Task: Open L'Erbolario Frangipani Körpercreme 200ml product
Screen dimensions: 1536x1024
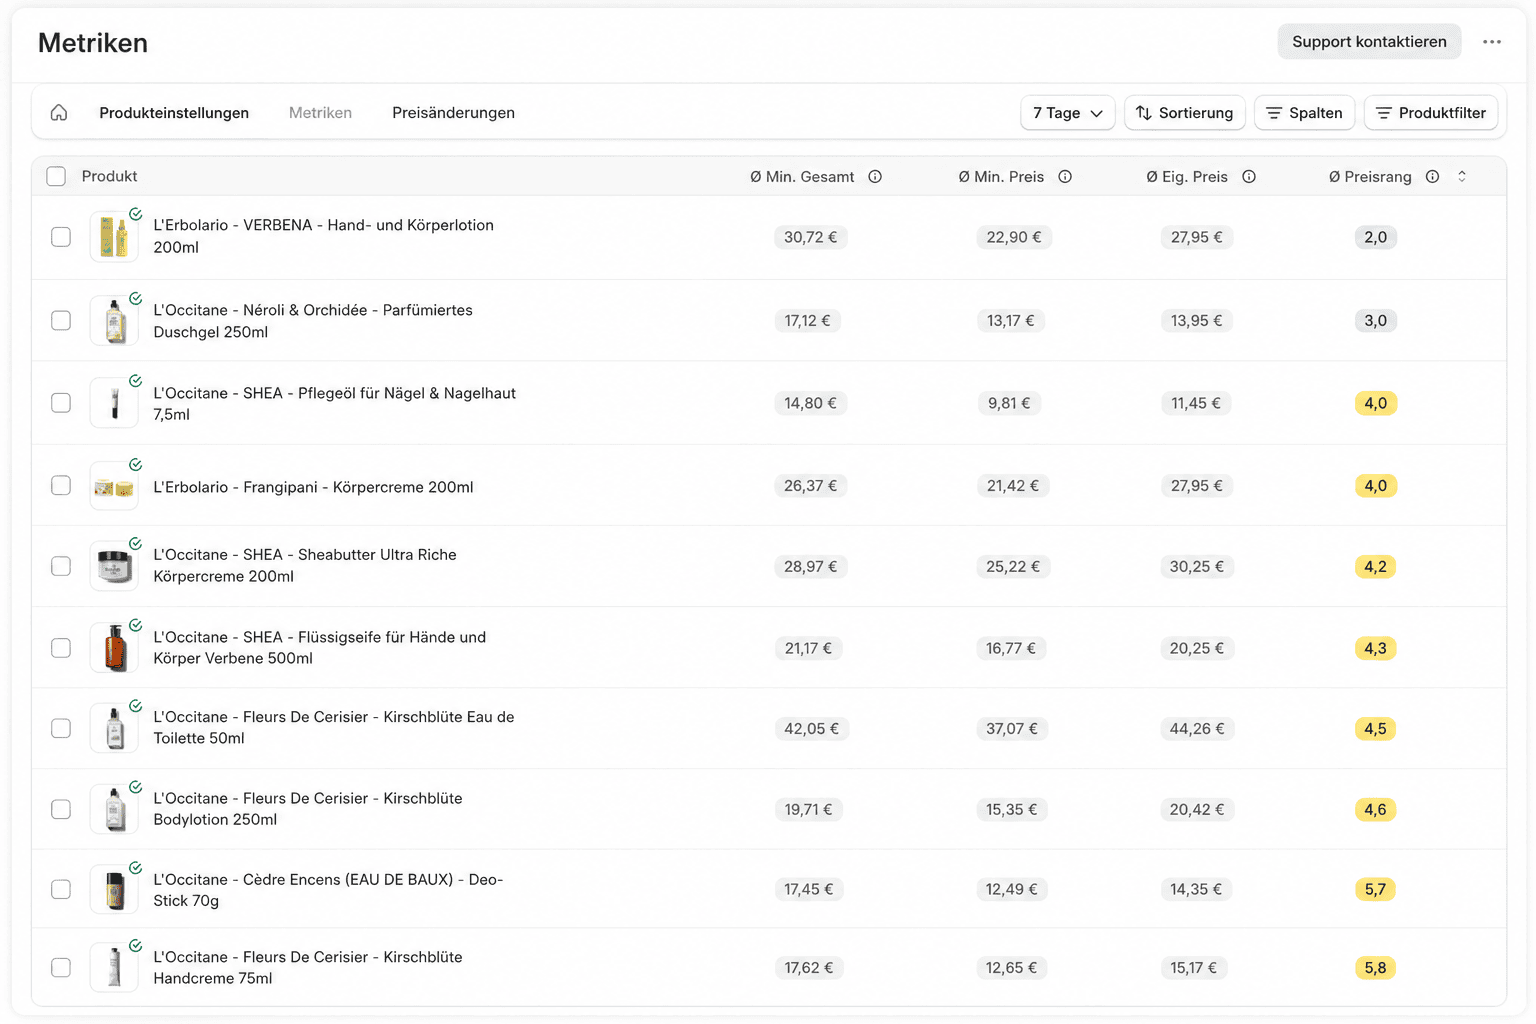Action: [313, 487]
